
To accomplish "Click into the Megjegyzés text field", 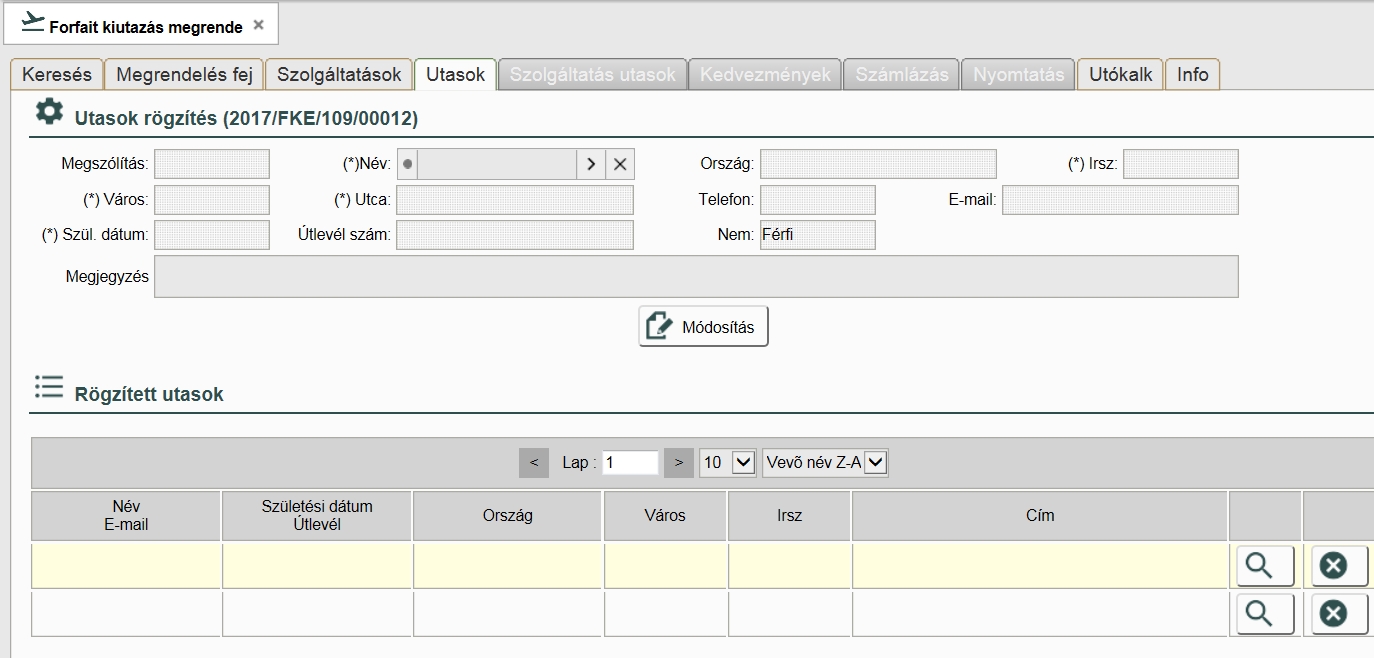I will [695, 277].
